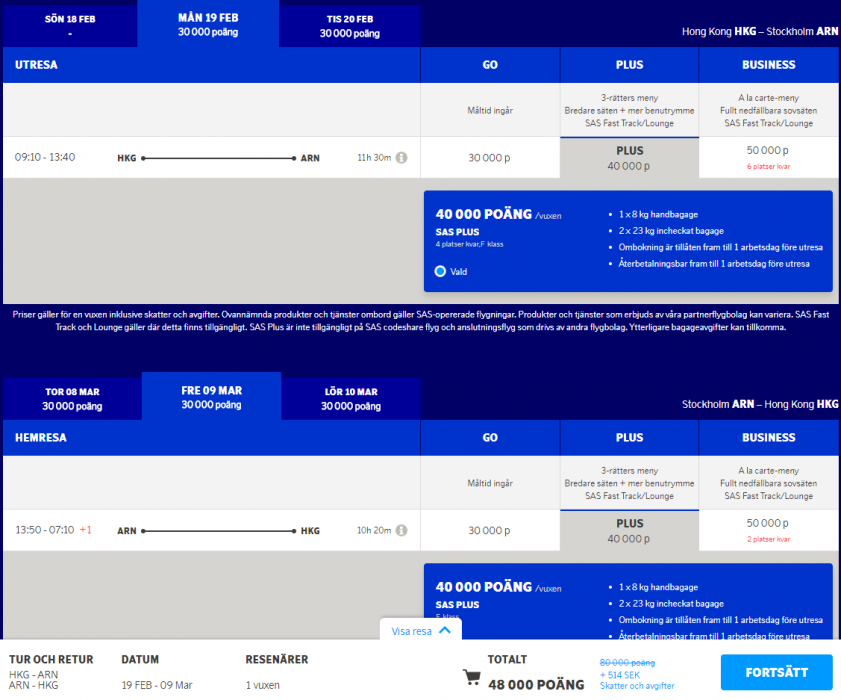Choose outbound Business fare at 50 000 p
841x700 pixels.
coord(768,157)
